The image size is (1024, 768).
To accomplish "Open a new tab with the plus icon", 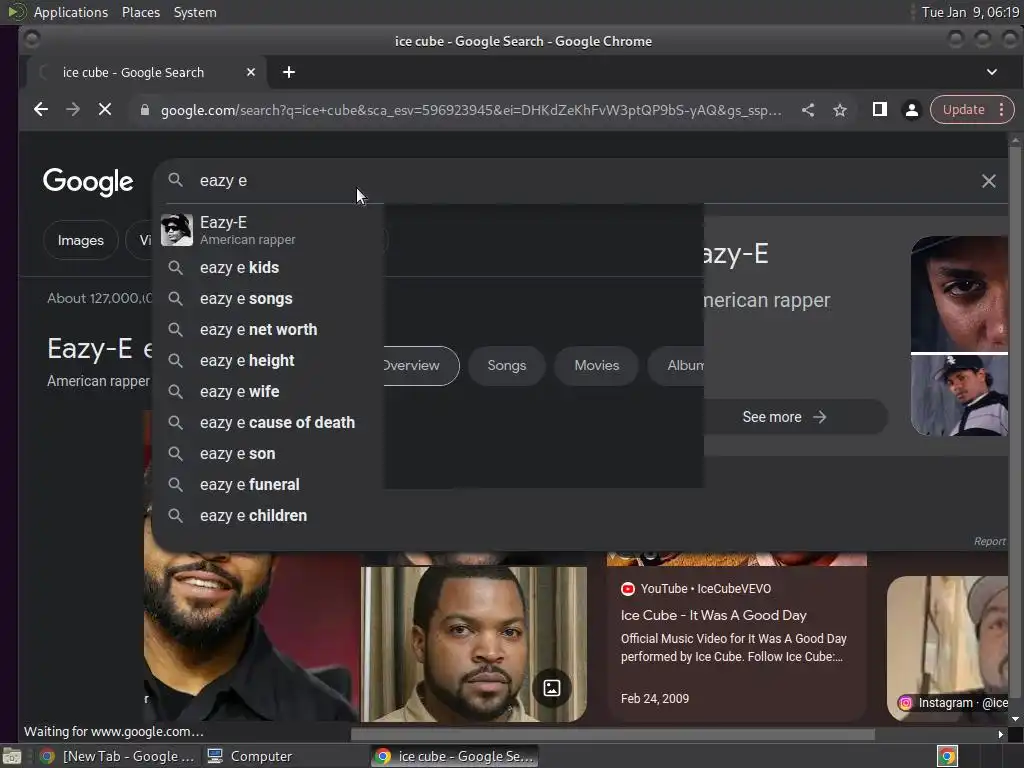I will pos(289,72).
